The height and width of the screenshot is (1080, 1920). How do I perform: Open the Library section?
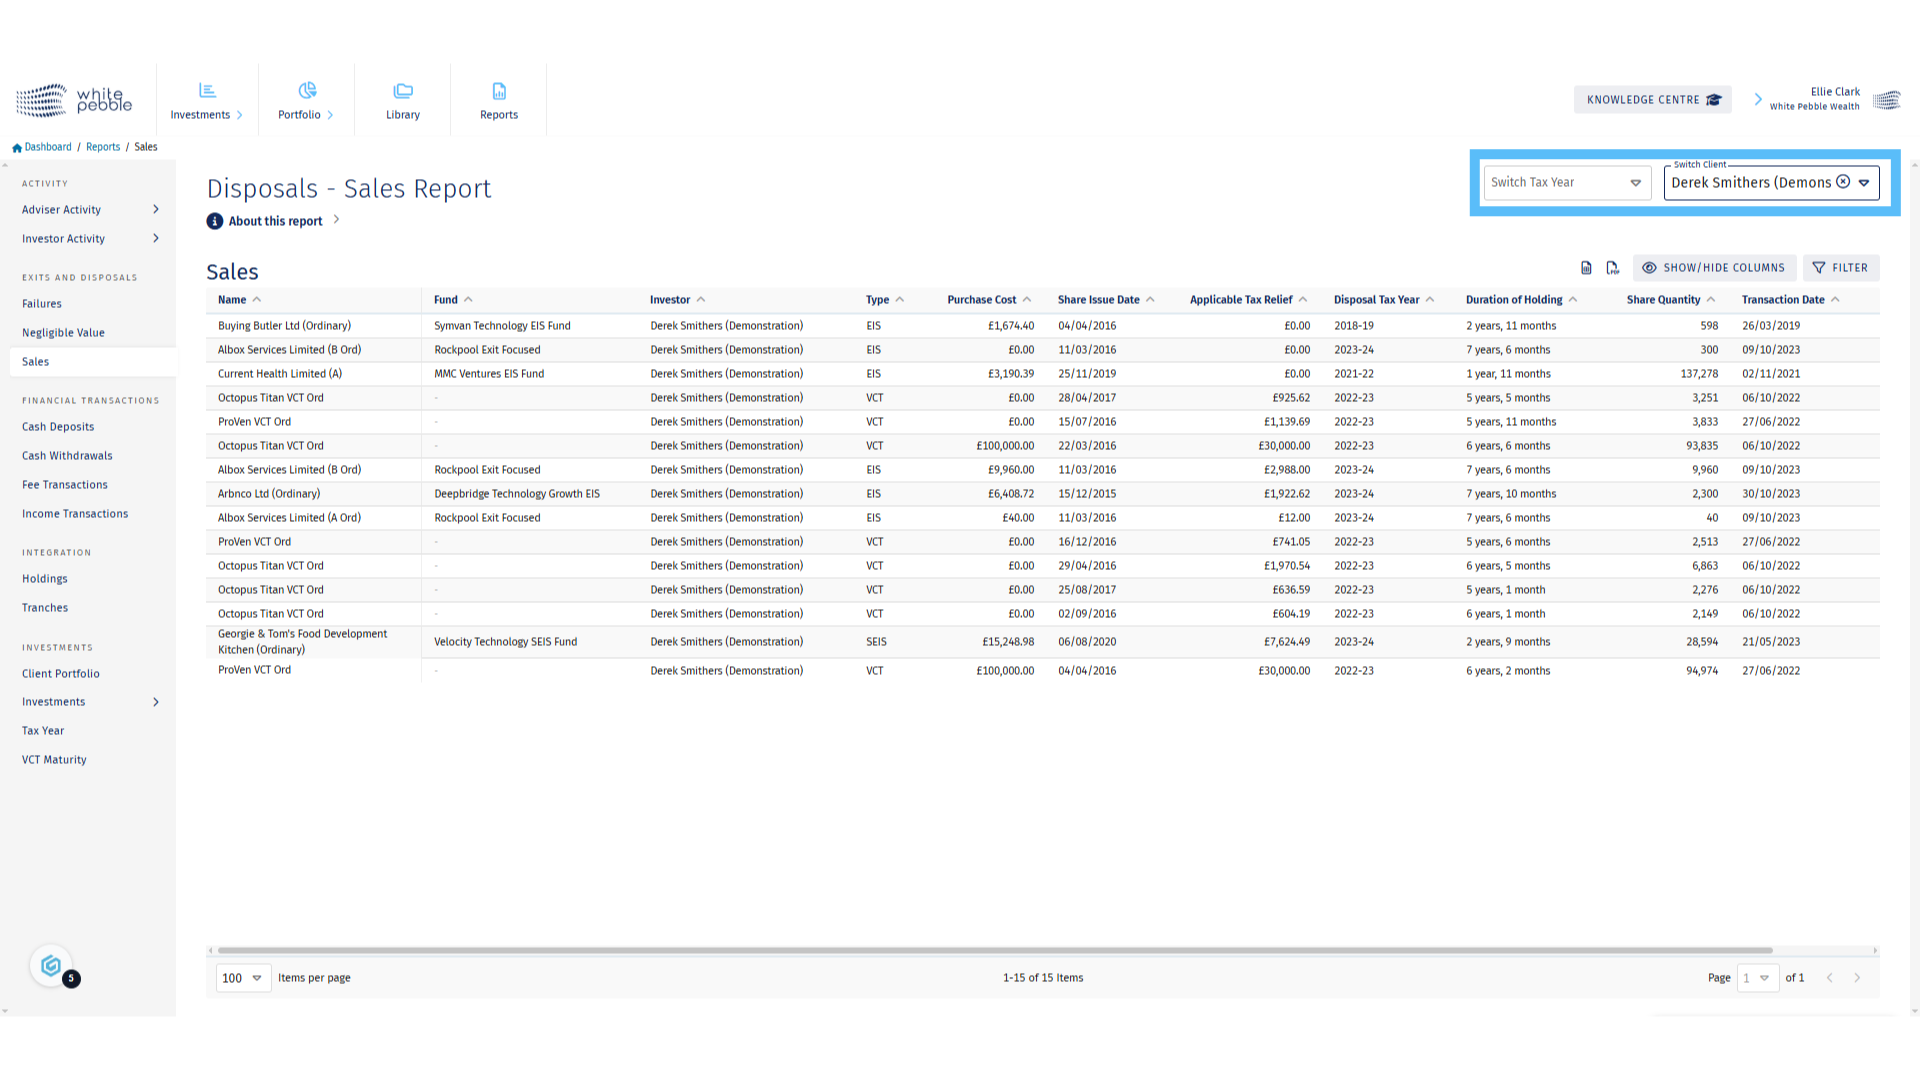tap(403, 100)
